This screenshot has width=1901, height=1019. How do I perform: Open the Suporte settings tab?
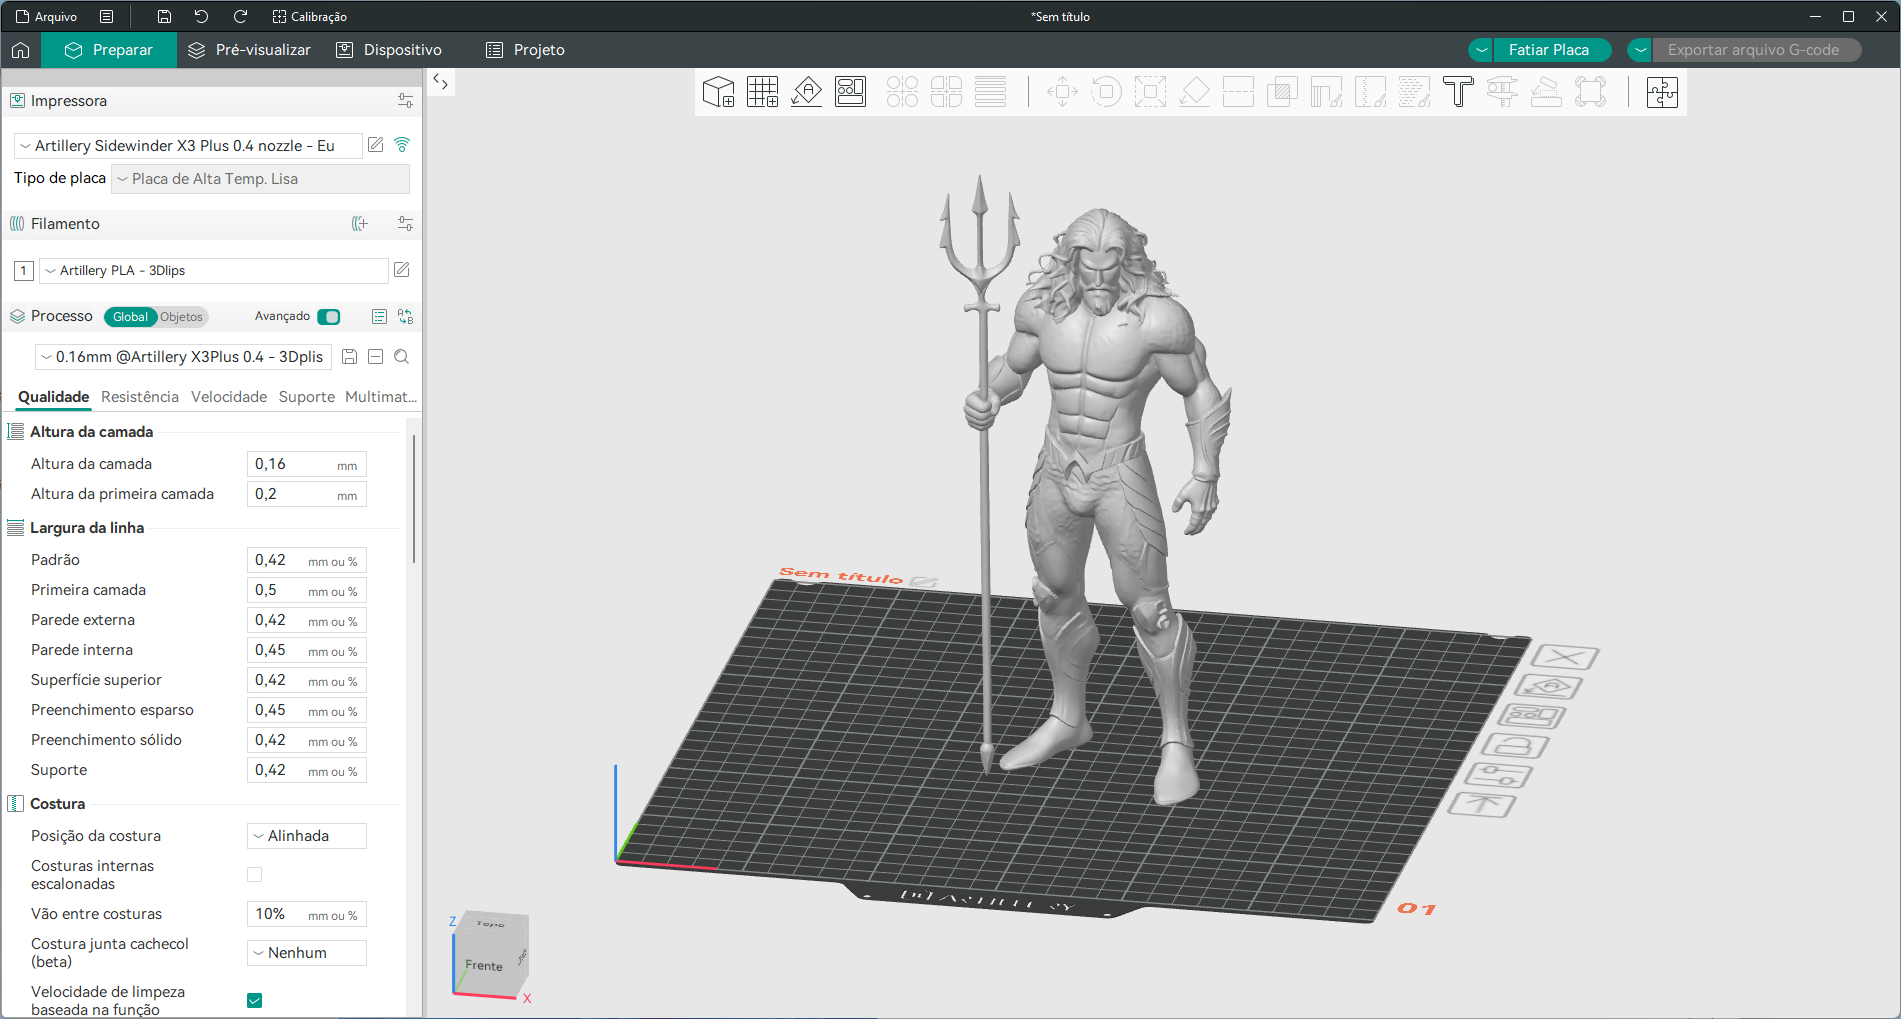307,397
